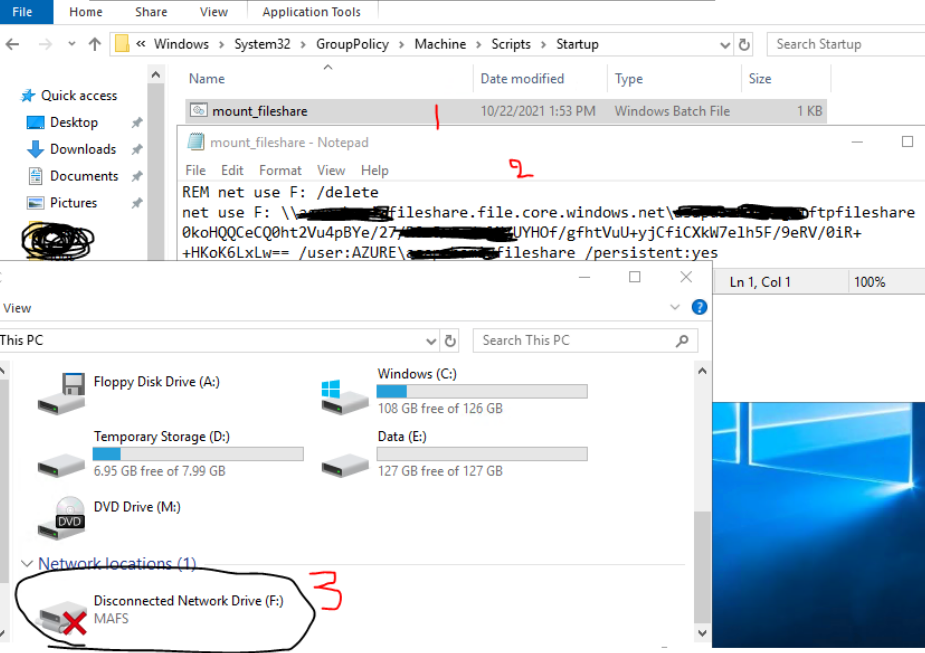Image resolution: width=925 pixels, height=653 pixels.
Task: Click the mount_fileshare batch file icon
Action: click(199, 110)
